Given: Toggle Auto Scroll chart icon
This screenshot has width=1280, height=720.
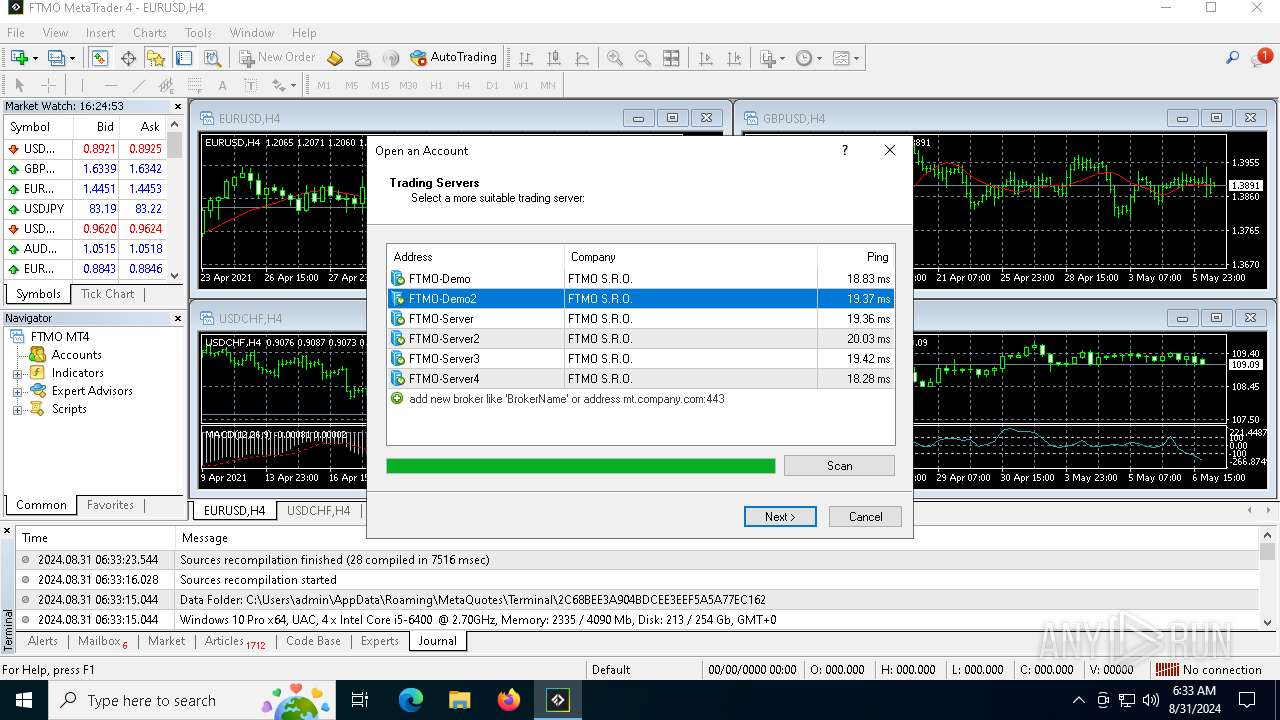Looking at the screenshot, I should (705, 58).
